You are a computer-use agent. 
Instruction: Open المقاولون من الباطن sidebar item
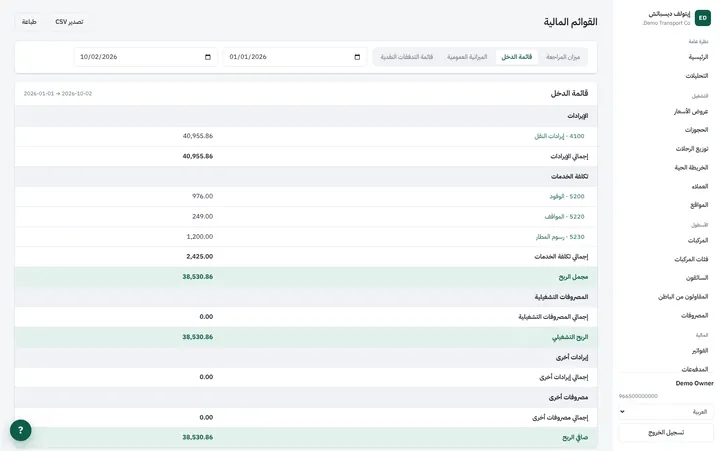point(683,297)
